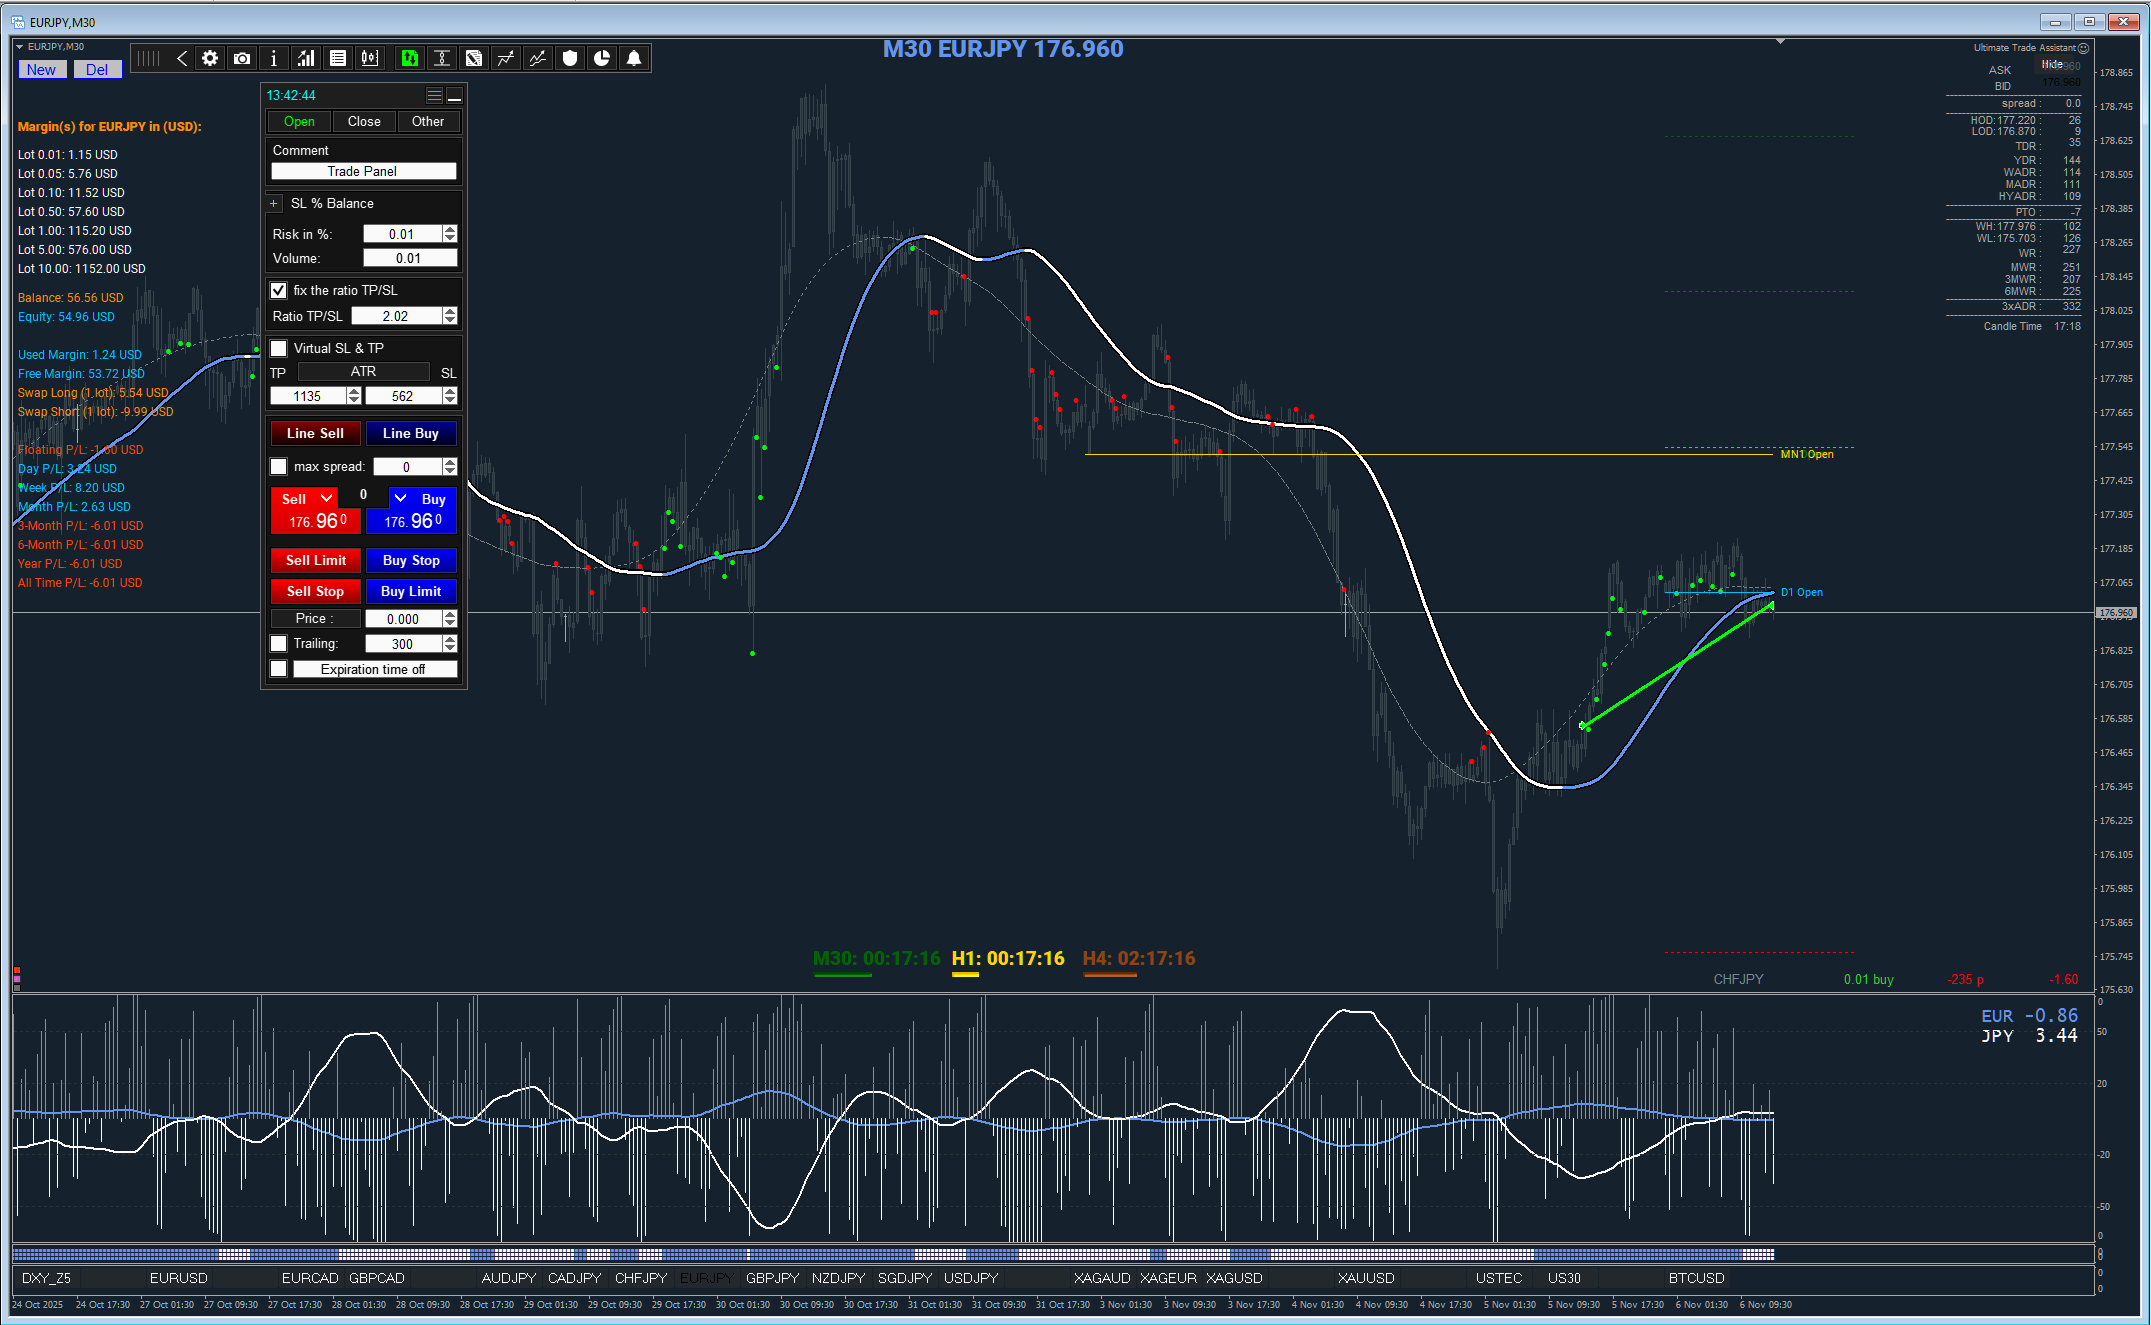
Task: Enable the Trailing checkbox
Action: pyautogui.click(x=279, y=644)
